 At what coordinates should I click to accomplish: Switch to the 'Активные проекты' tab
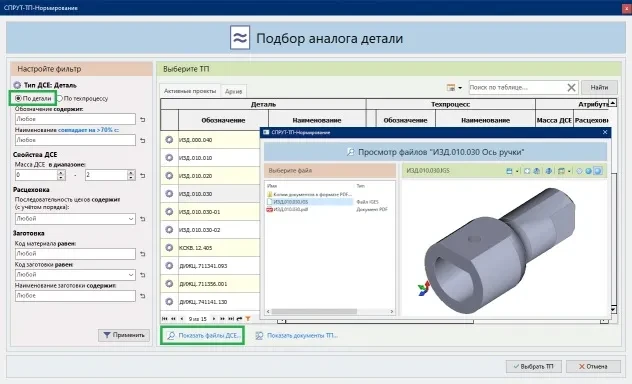point(190,91)
